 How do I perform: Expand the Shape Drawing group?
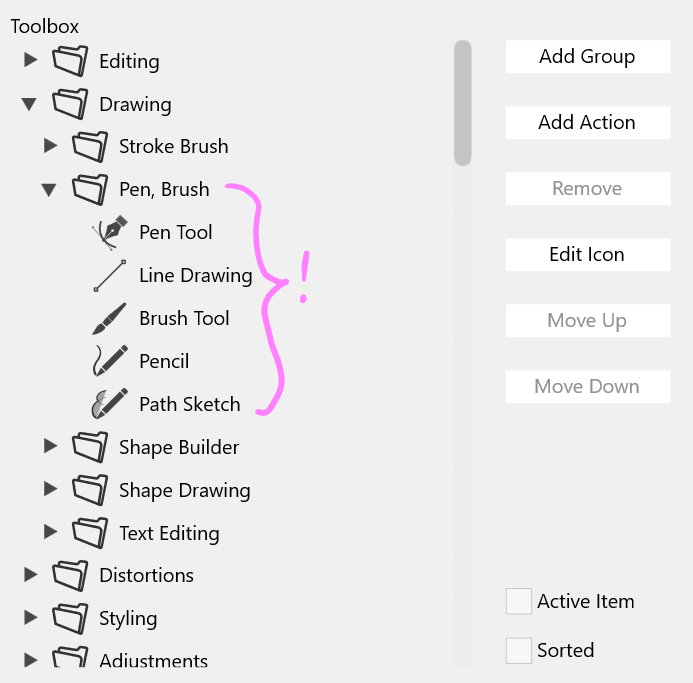(50, 489)
